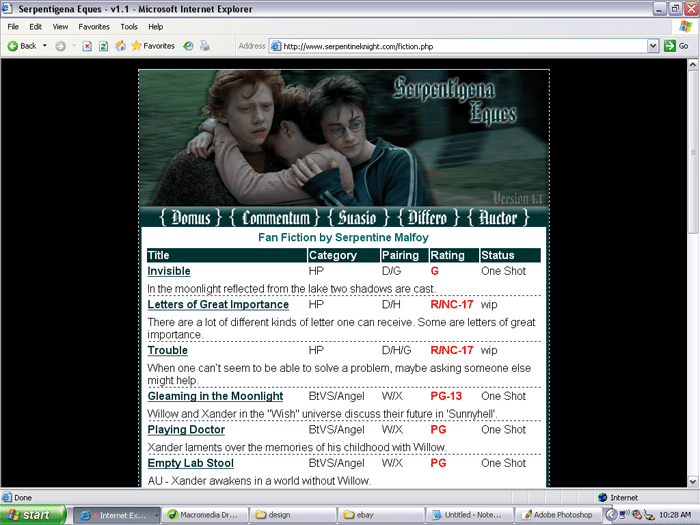Click the system clock showing 10:28 AM
700x525 pixels.
(675, 515)
